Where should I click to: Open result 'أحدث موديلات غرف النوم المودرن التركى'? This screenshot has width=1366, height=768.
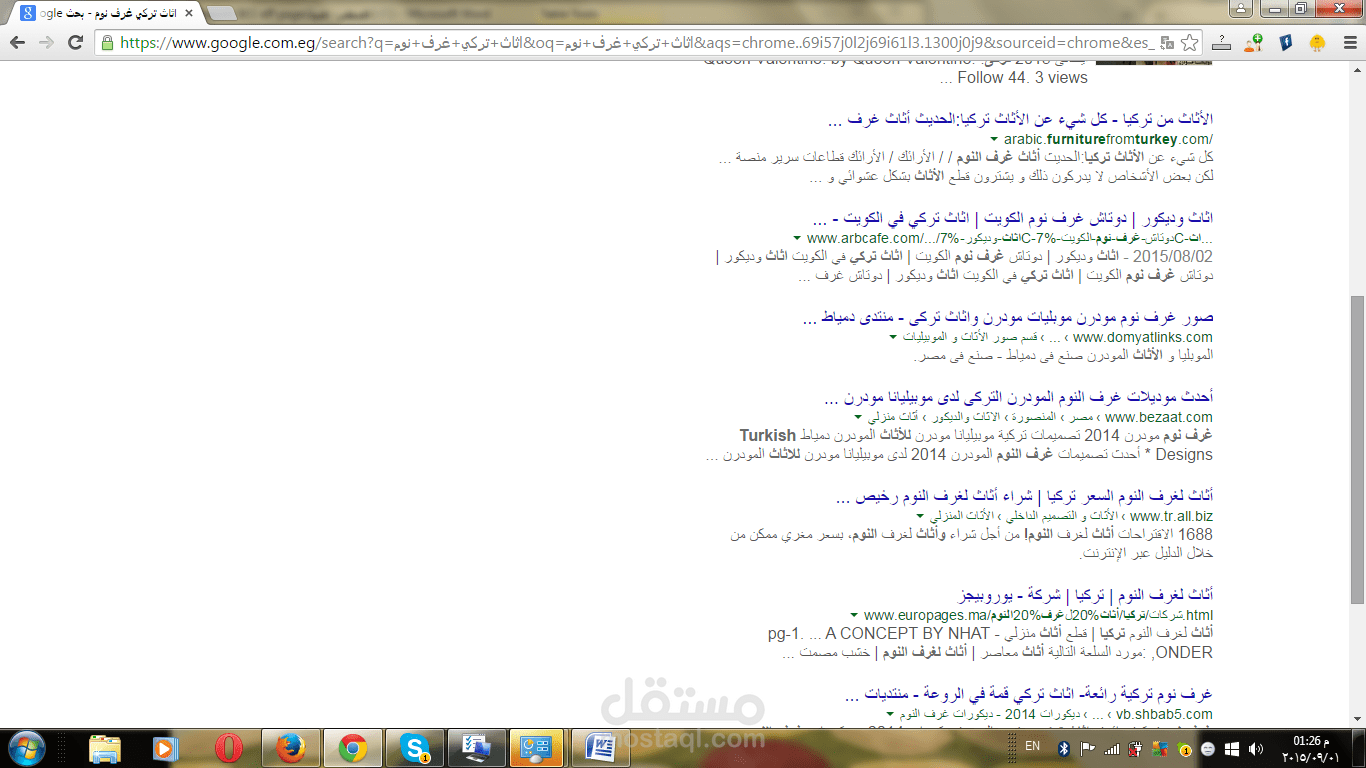tap(1019, 398)
